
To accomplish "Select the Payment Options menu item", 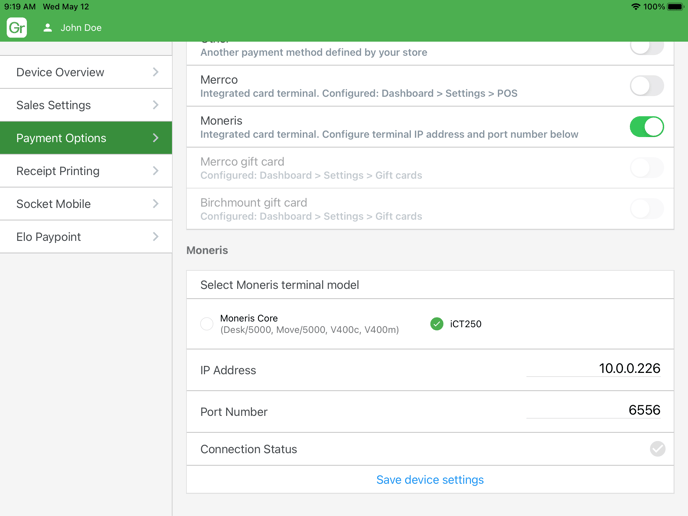I will 85,138.
